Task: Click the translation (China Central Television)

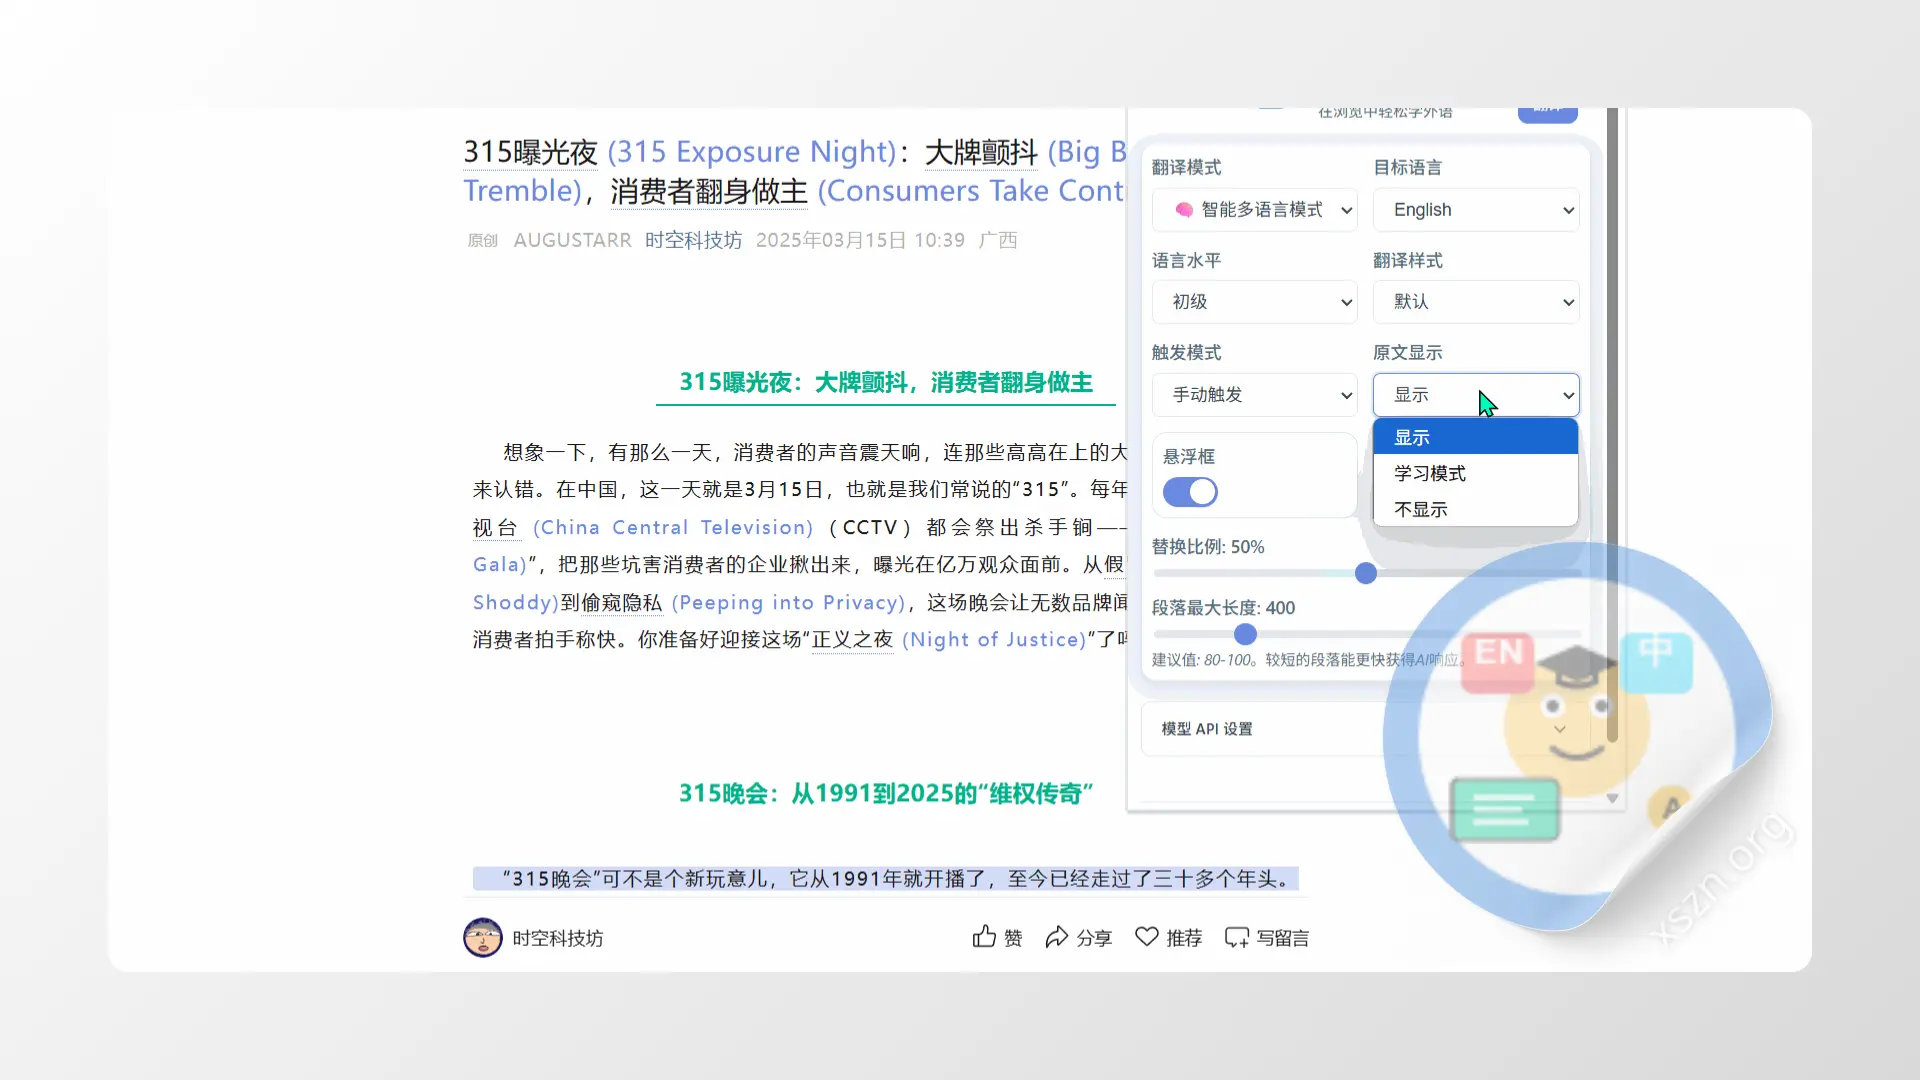Action: pyautogui.click(x=673, y=527)
